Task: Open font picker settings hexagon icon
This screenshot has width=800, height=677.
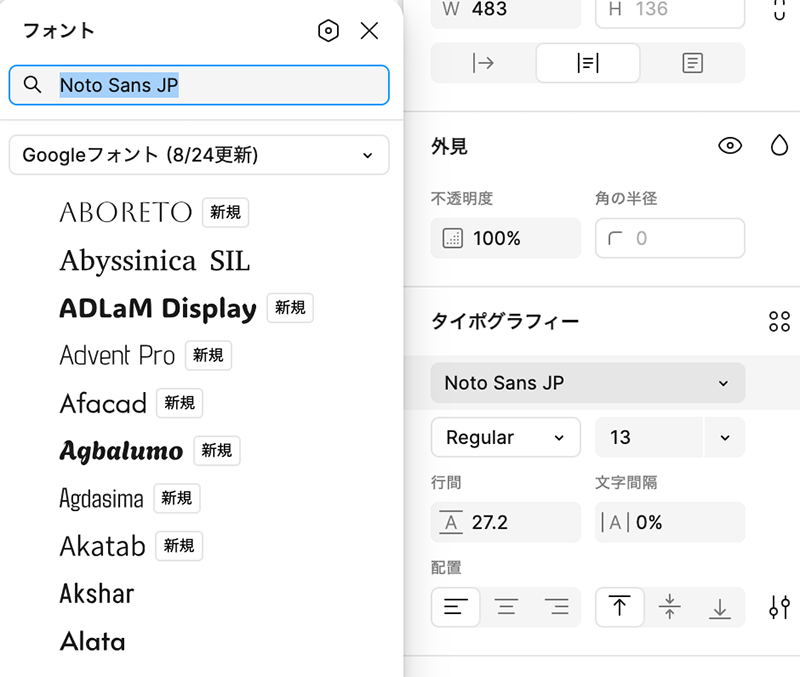Action: (x=328, y=31)
